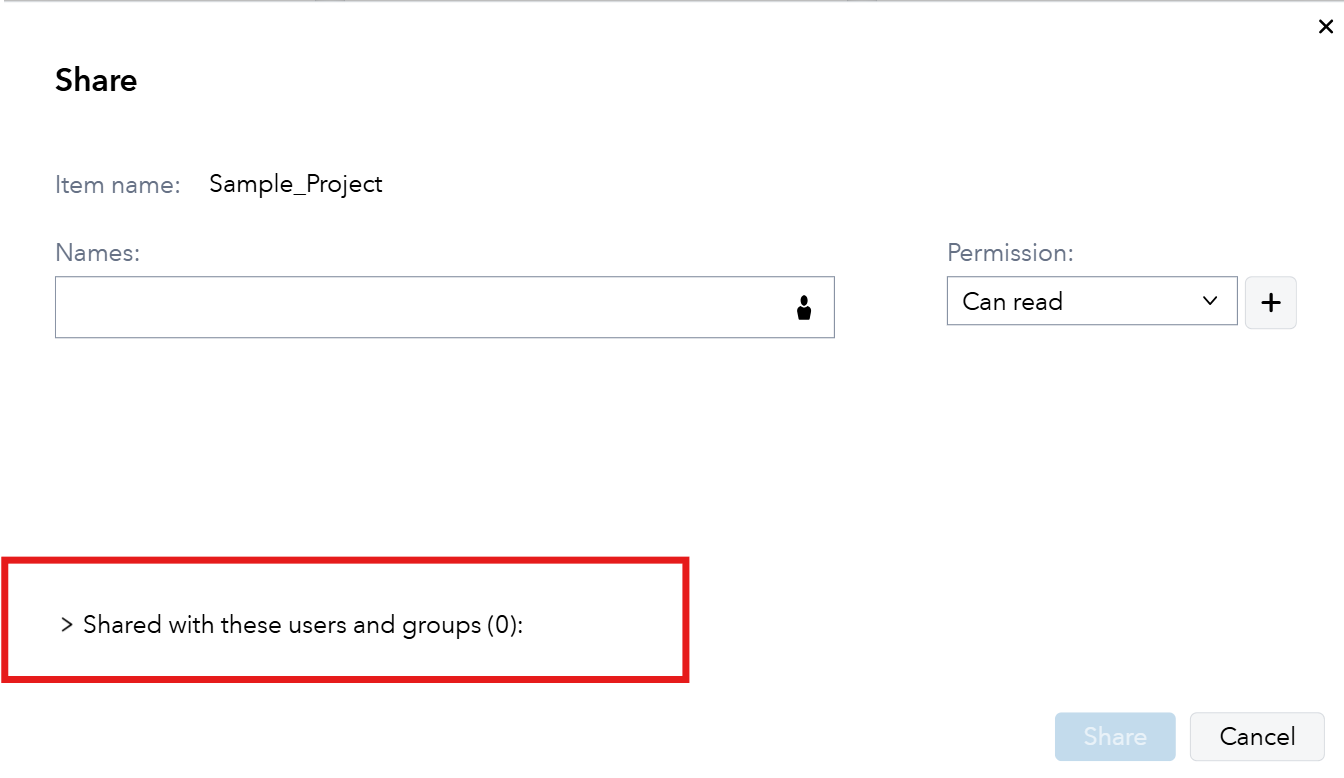Open the user picker person icon
The image size is (1344, 778).
pos(804,308)
